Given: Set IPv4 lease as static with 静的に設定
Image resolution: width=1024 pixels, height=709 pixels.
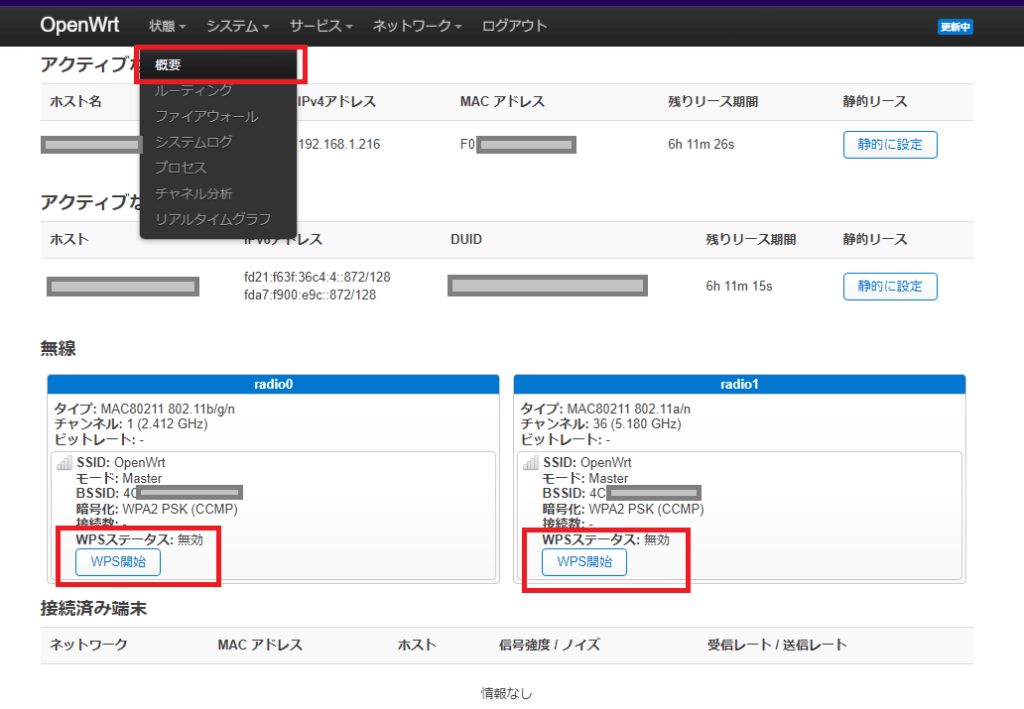Looking at the screenshot, I should 890,144.
